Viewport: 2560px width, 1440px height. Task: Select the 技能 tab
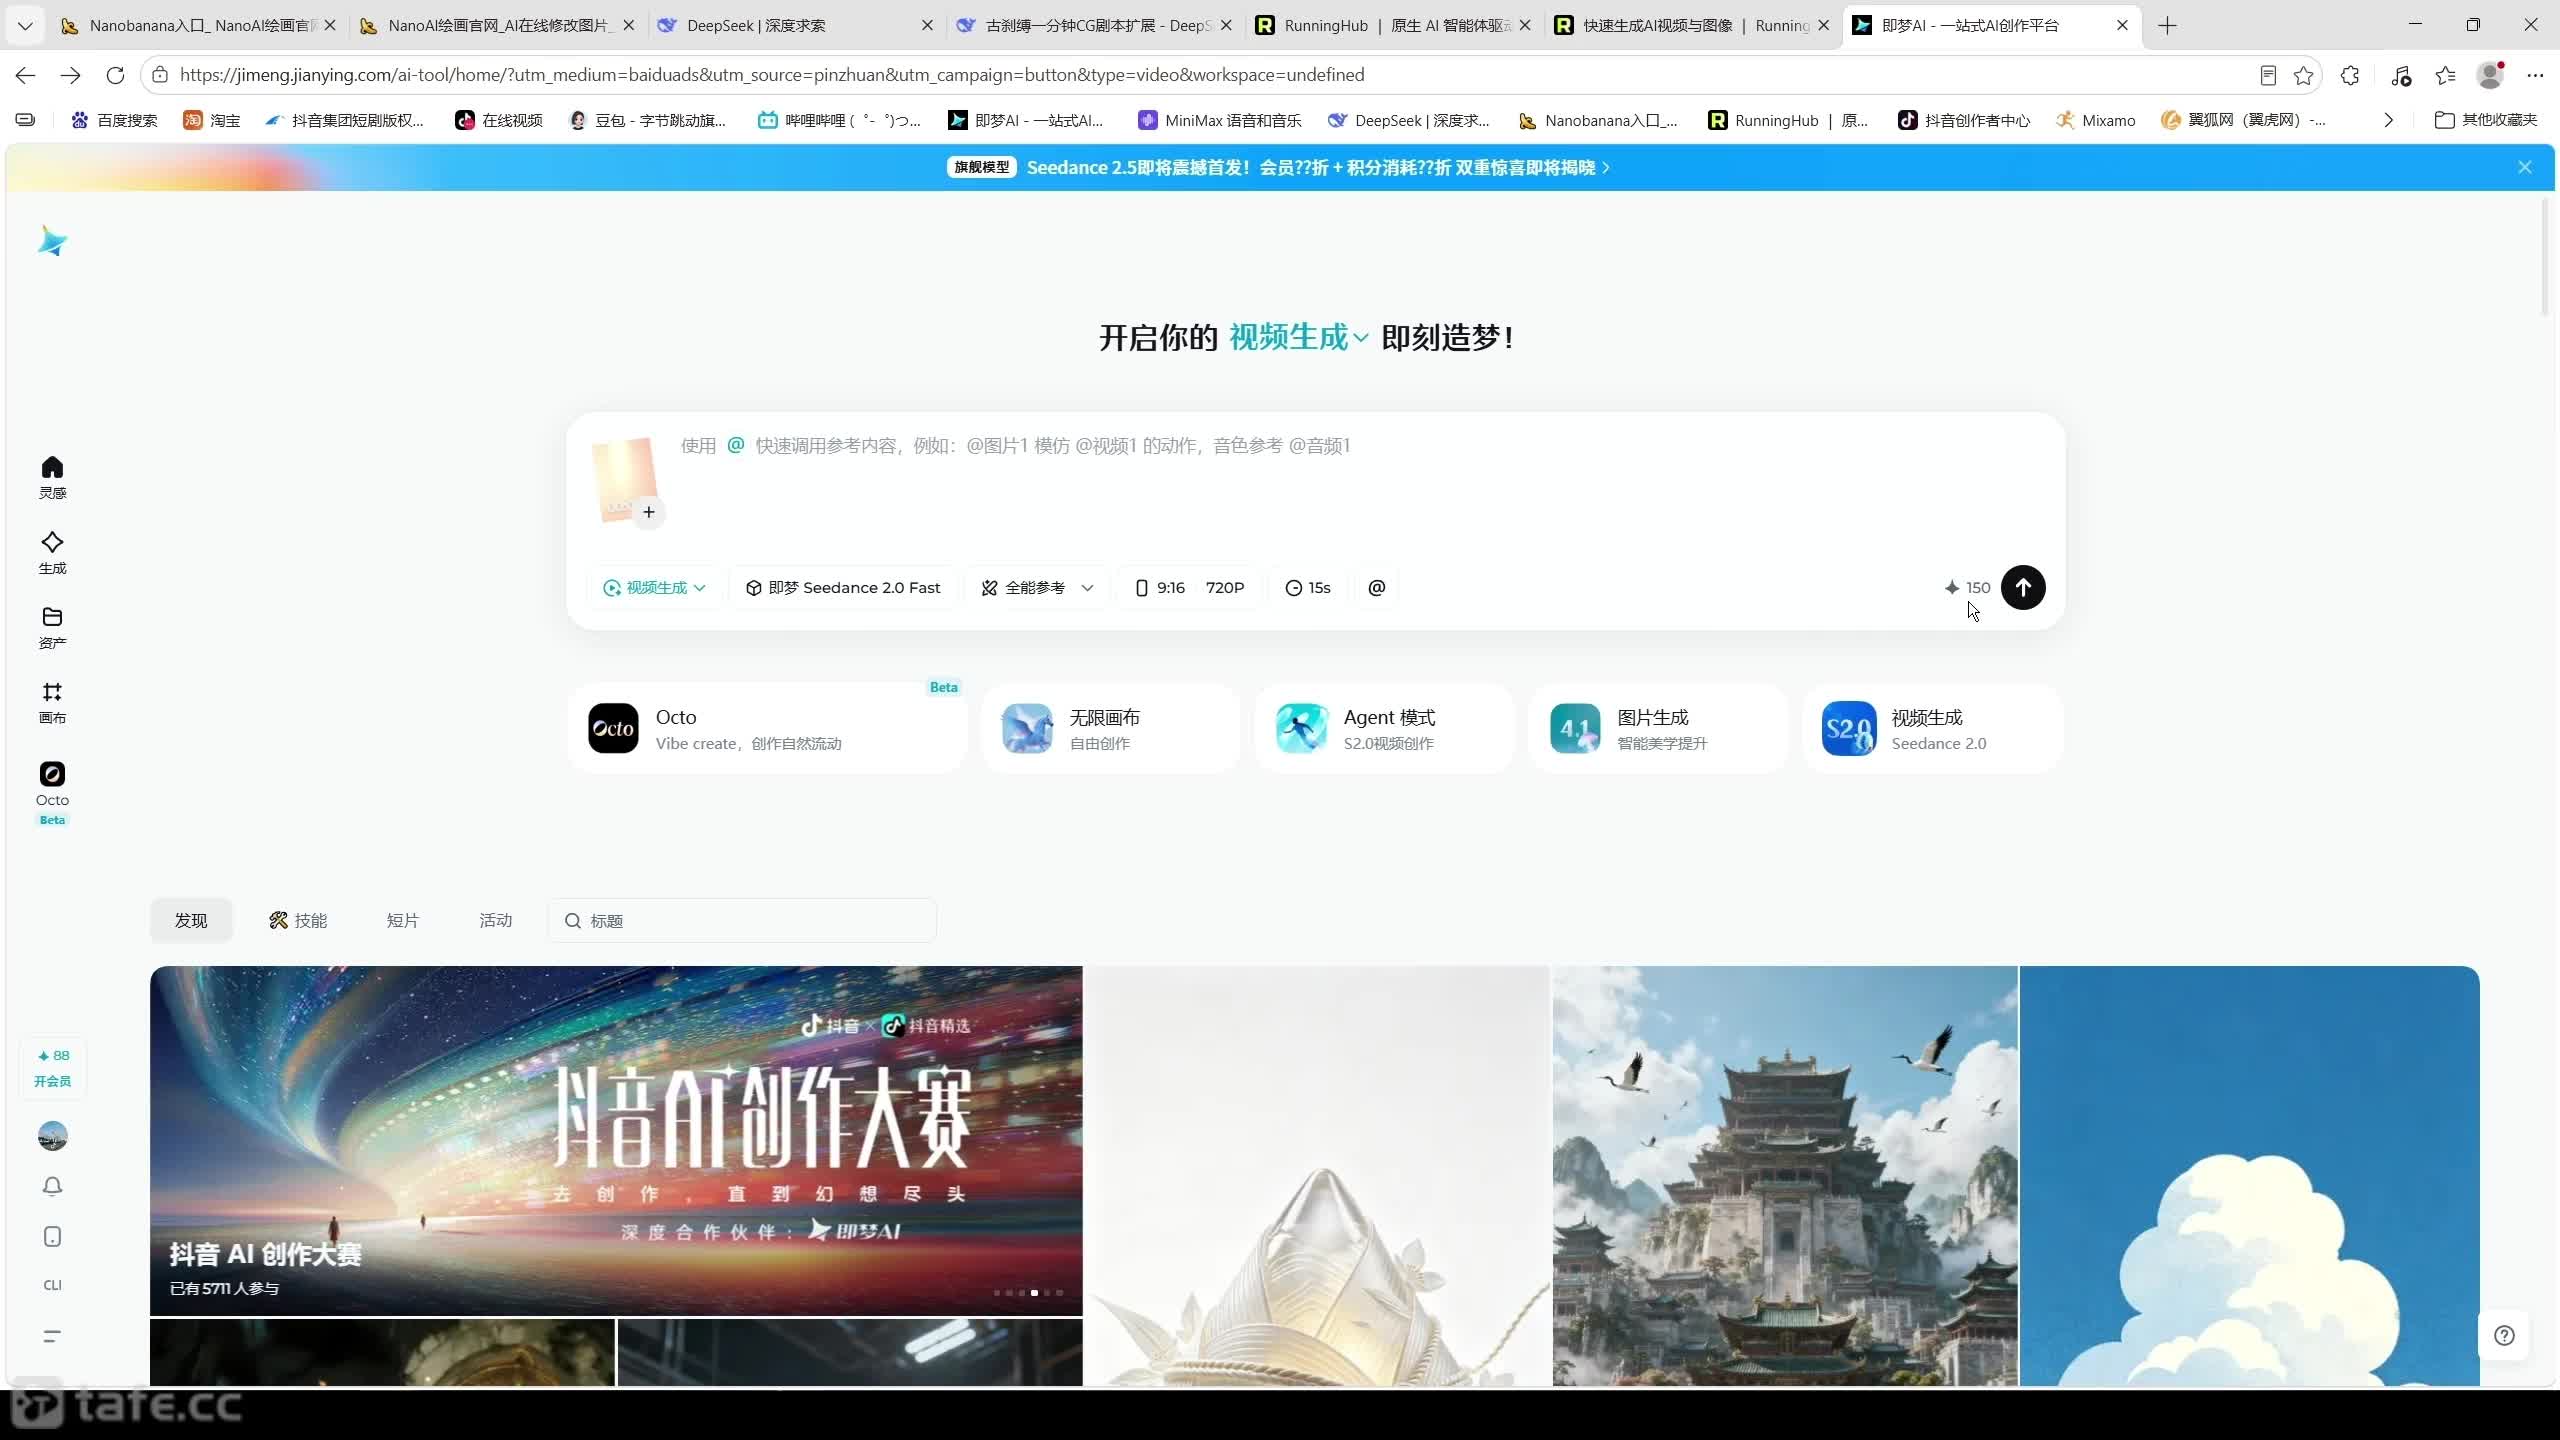pos(298,920)
